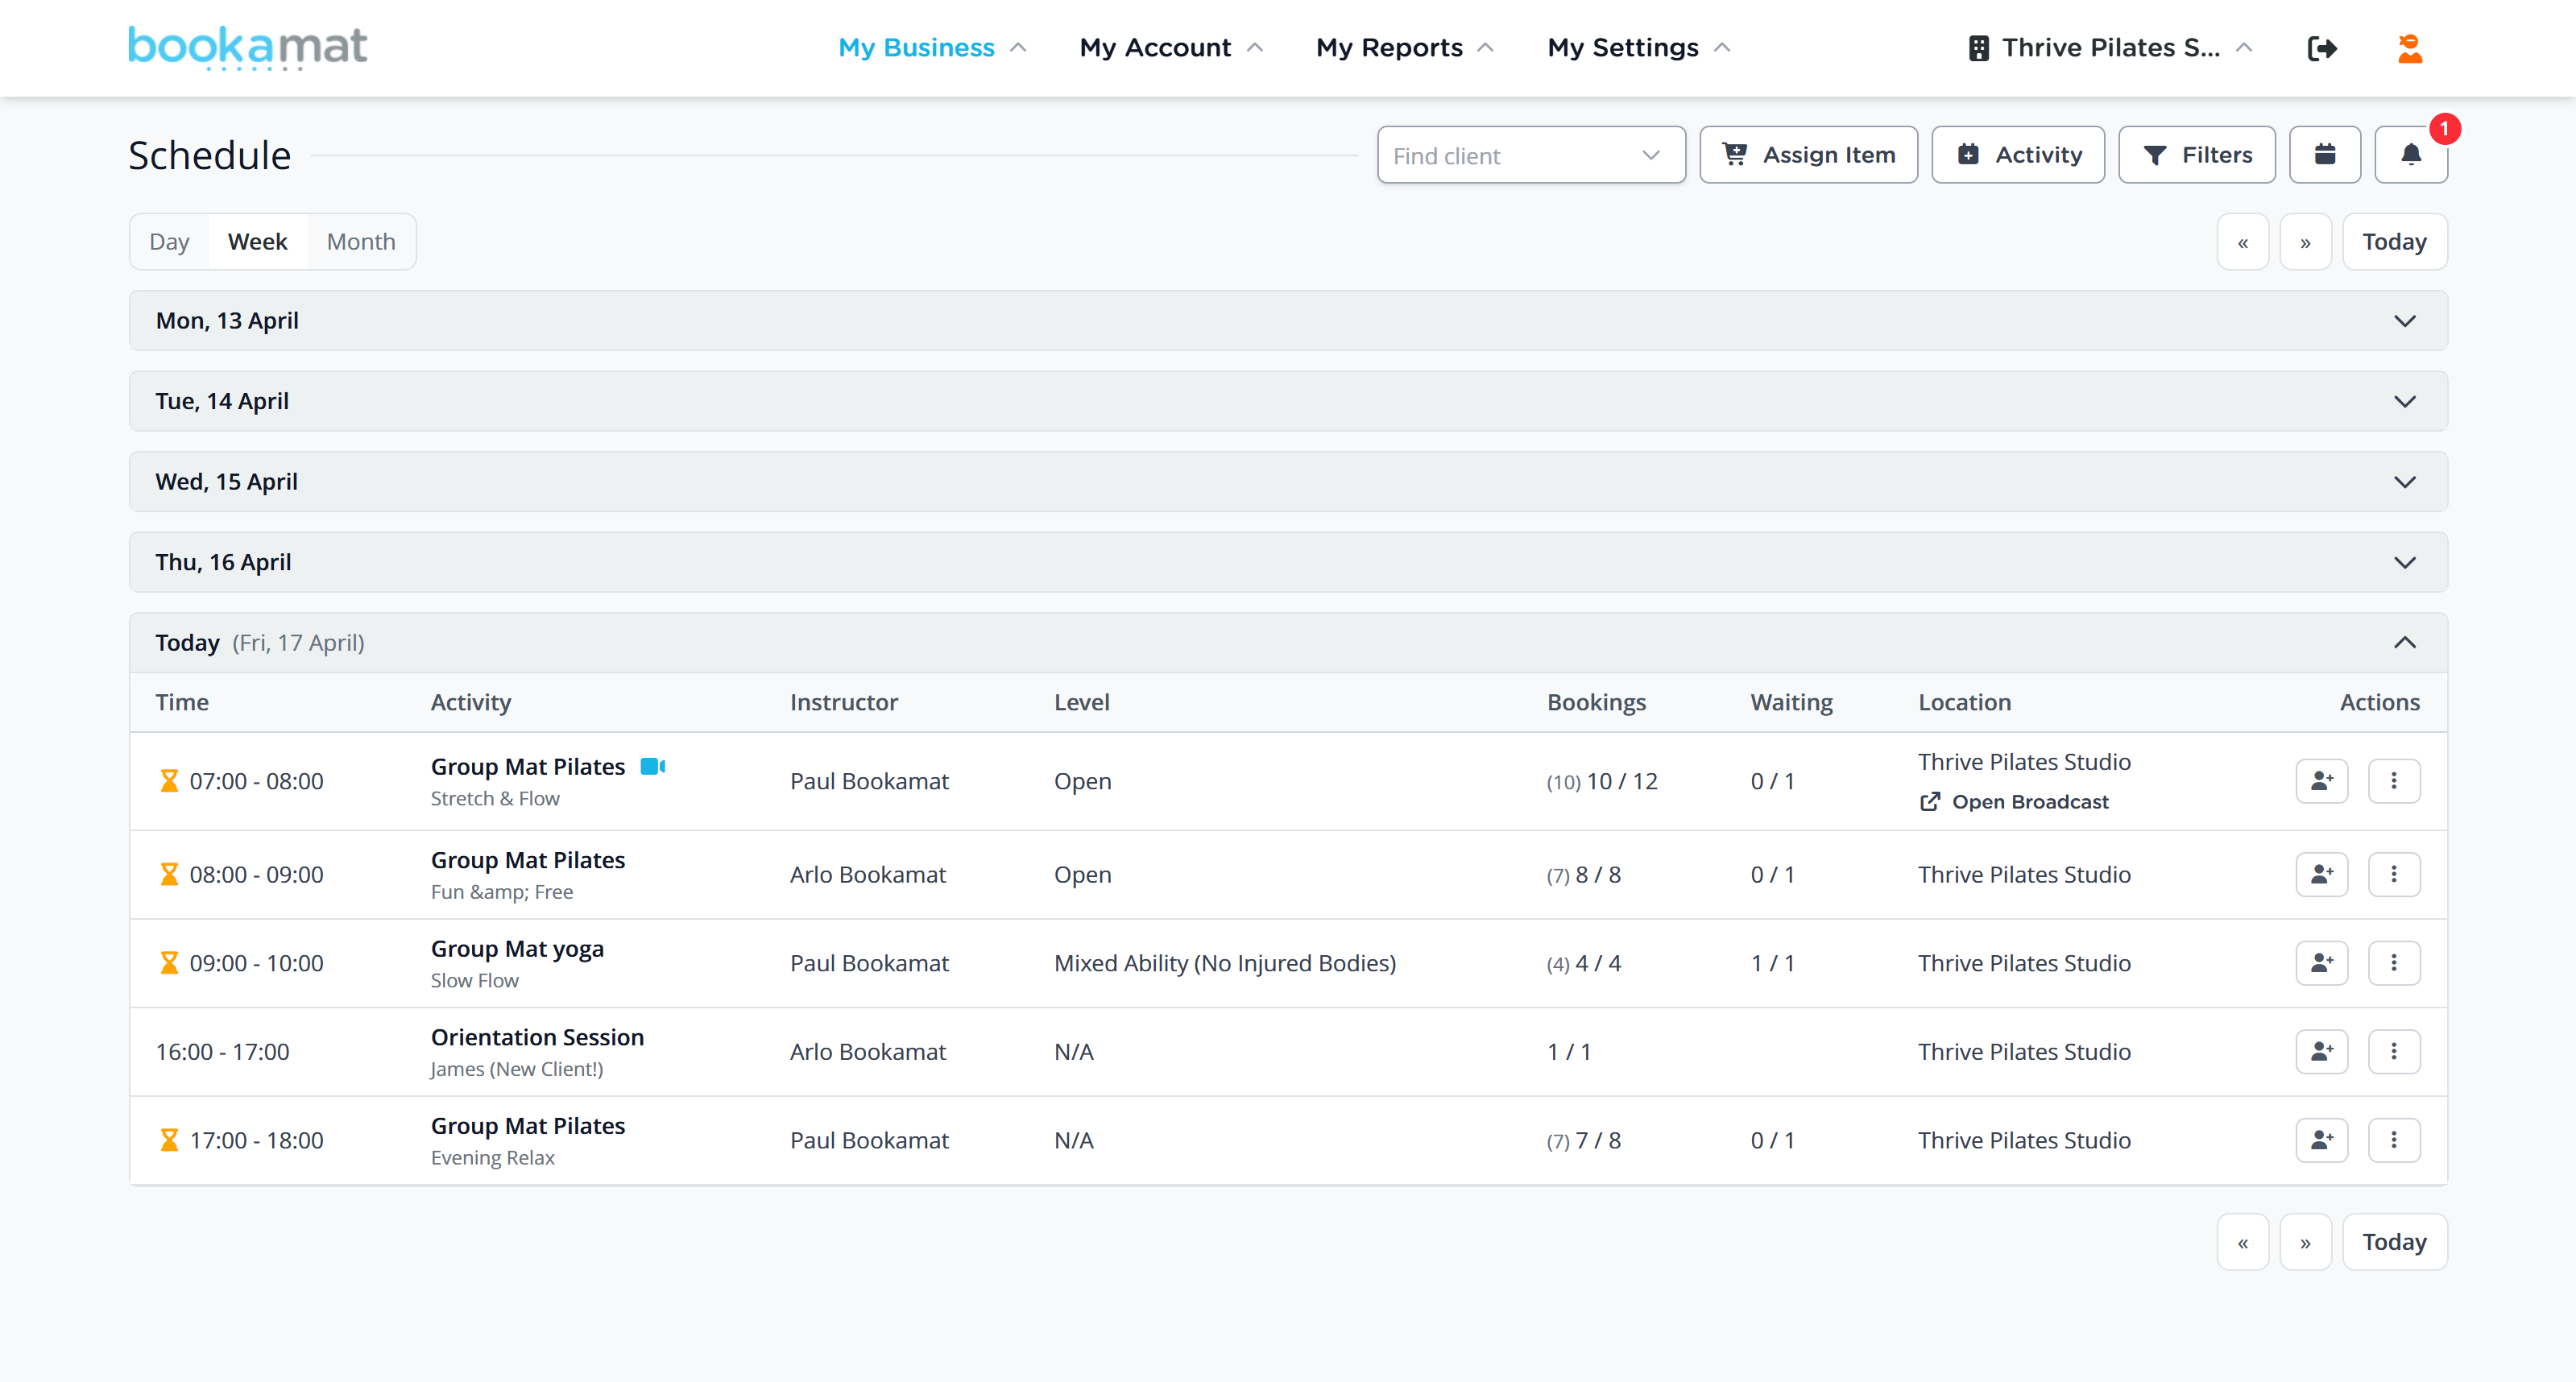Screen dimensions: 2576x1382
Task: Click hourglass icon on 09:00 - 10:00 row
Action: point(169,963)
